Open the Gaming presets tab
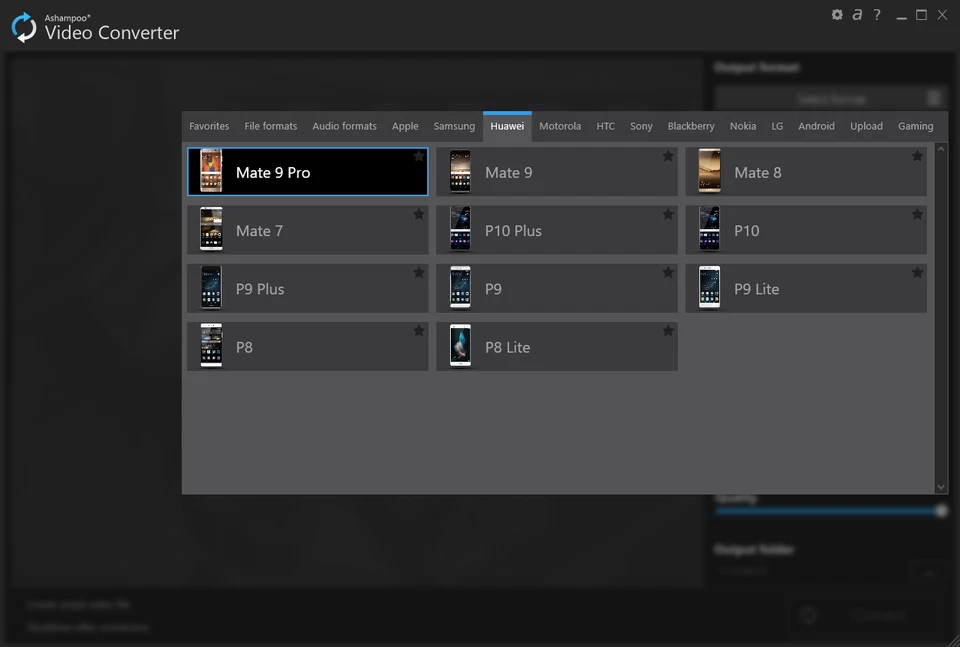960x647 pixels. click(x=915, y=126)
